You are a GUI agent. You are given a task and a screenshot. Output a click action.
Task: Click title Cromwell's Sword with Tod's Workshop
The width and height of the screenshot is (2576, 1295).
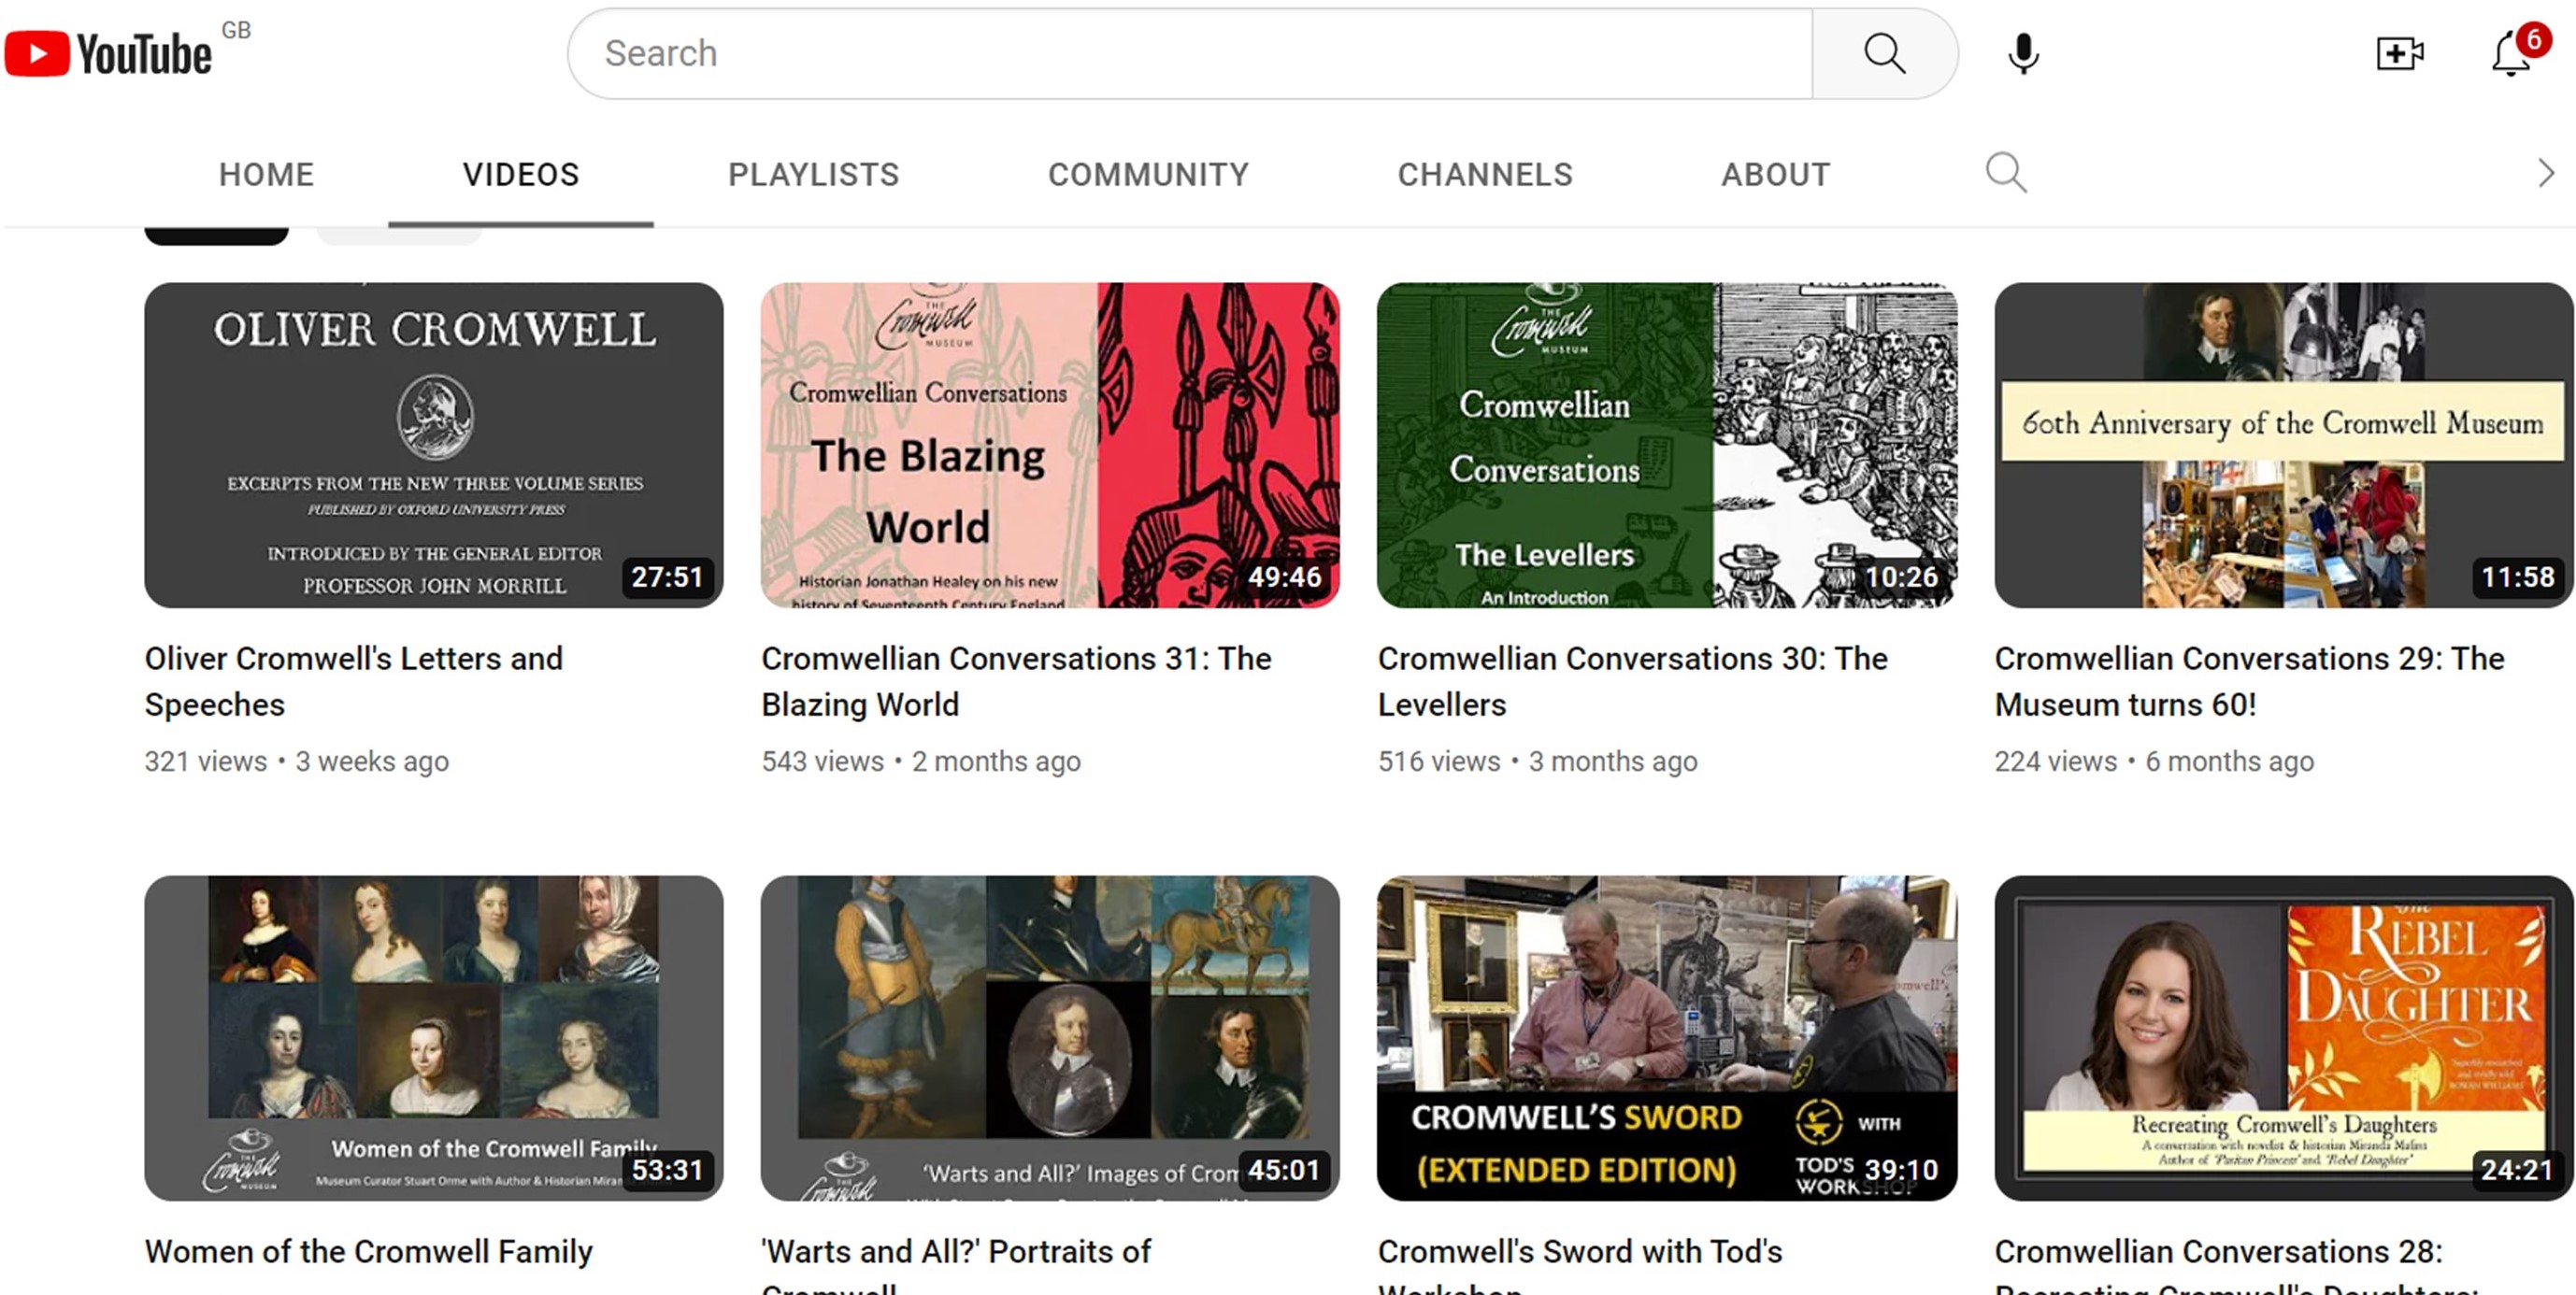[x=1580, y=1265]
